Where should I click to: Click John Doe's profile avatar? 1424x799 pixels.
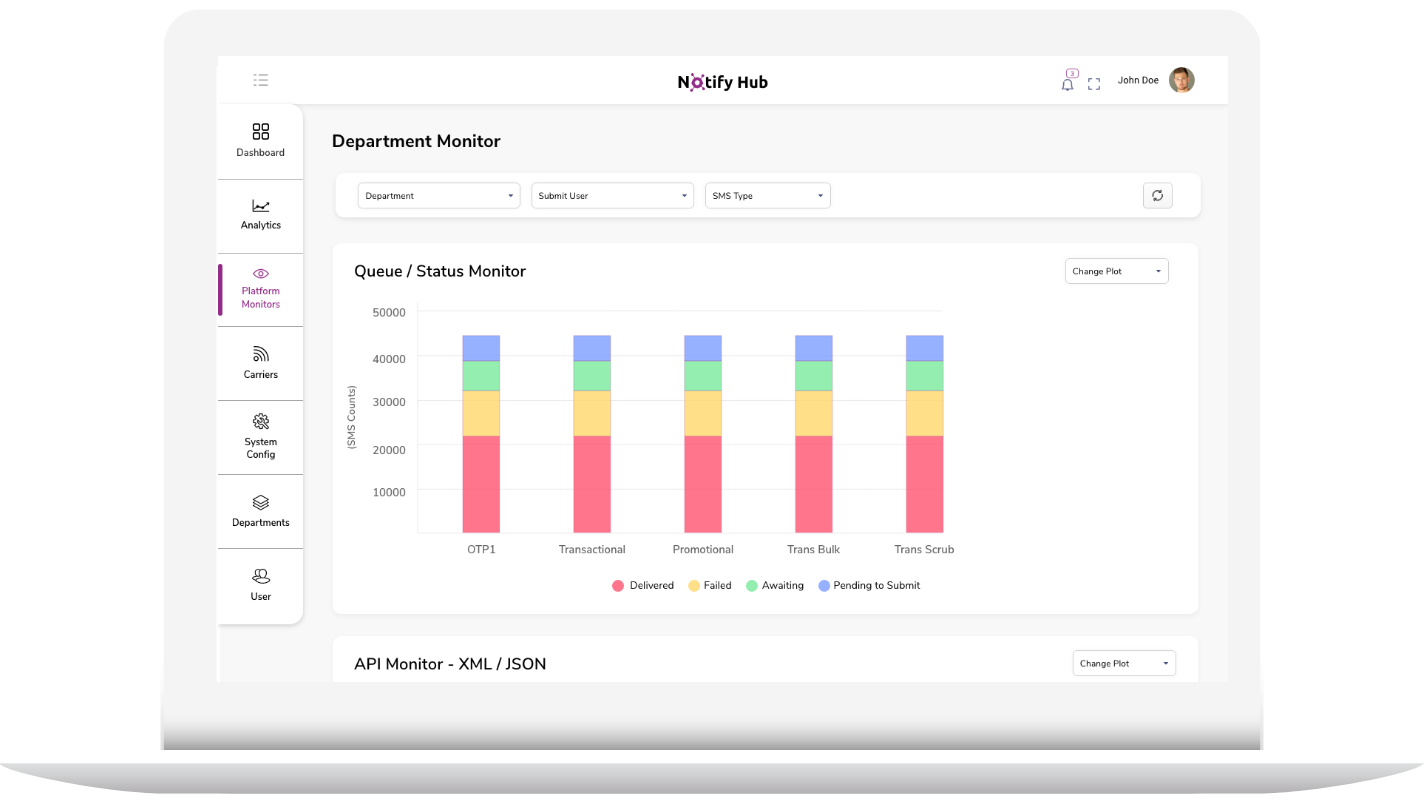[x=1181, y=80]
